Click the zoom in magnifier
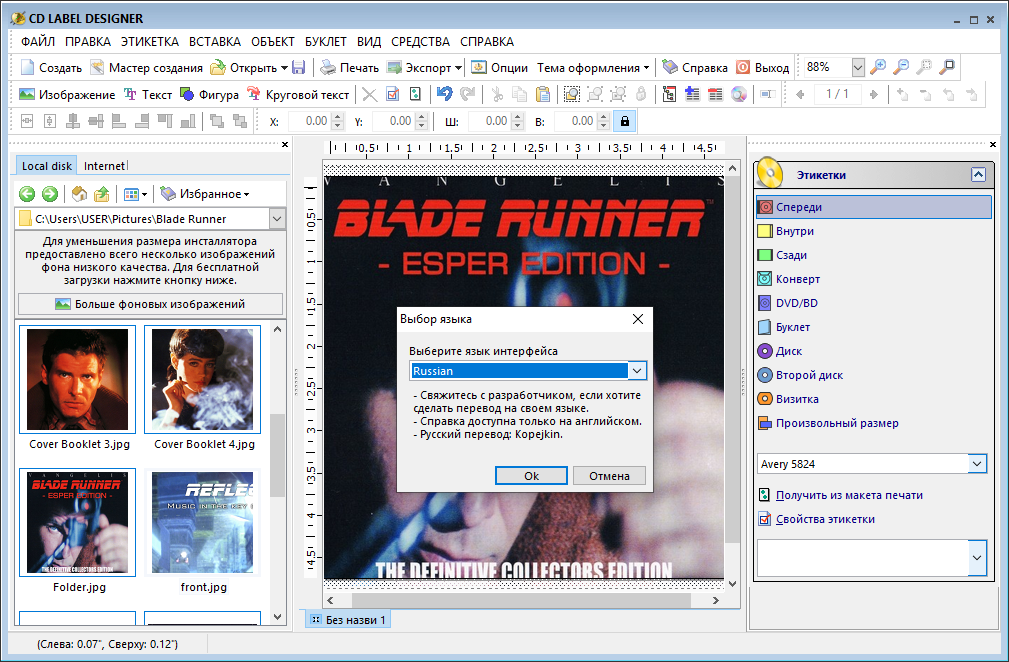The width and height of the screenshot is (1009, 662). coord(878,68)
